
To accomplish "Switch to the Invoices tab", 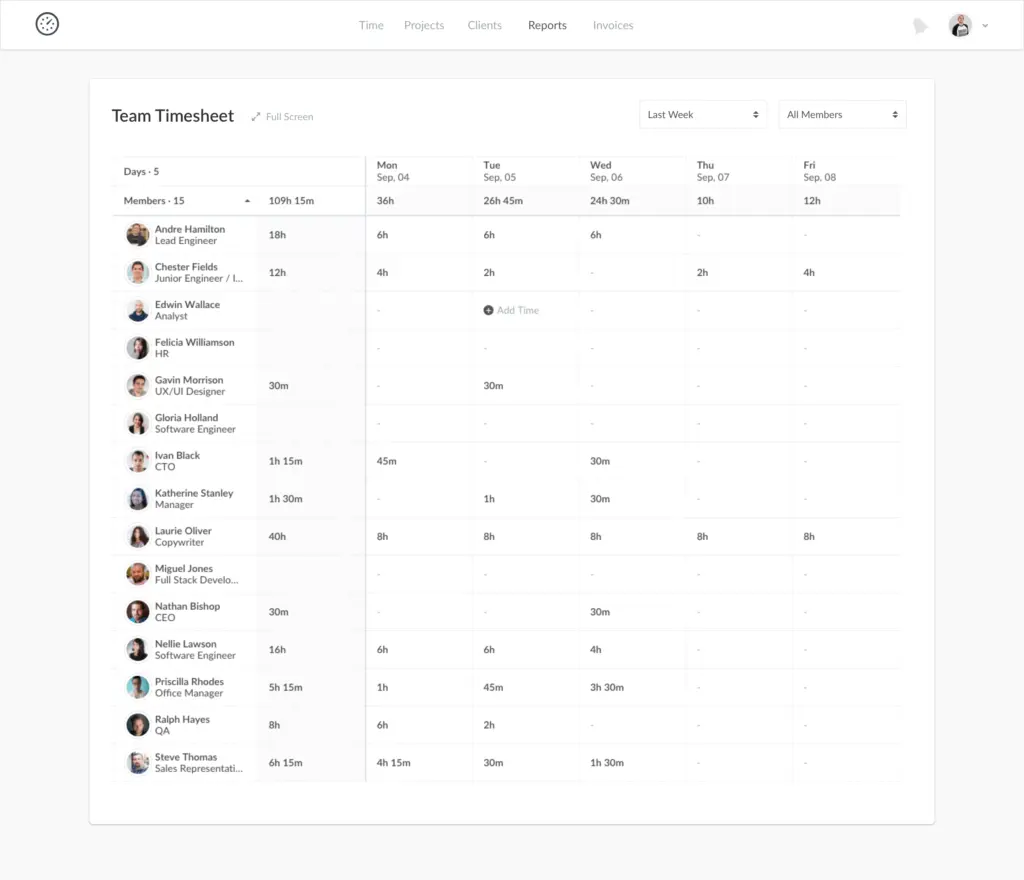I will [613, 25].
